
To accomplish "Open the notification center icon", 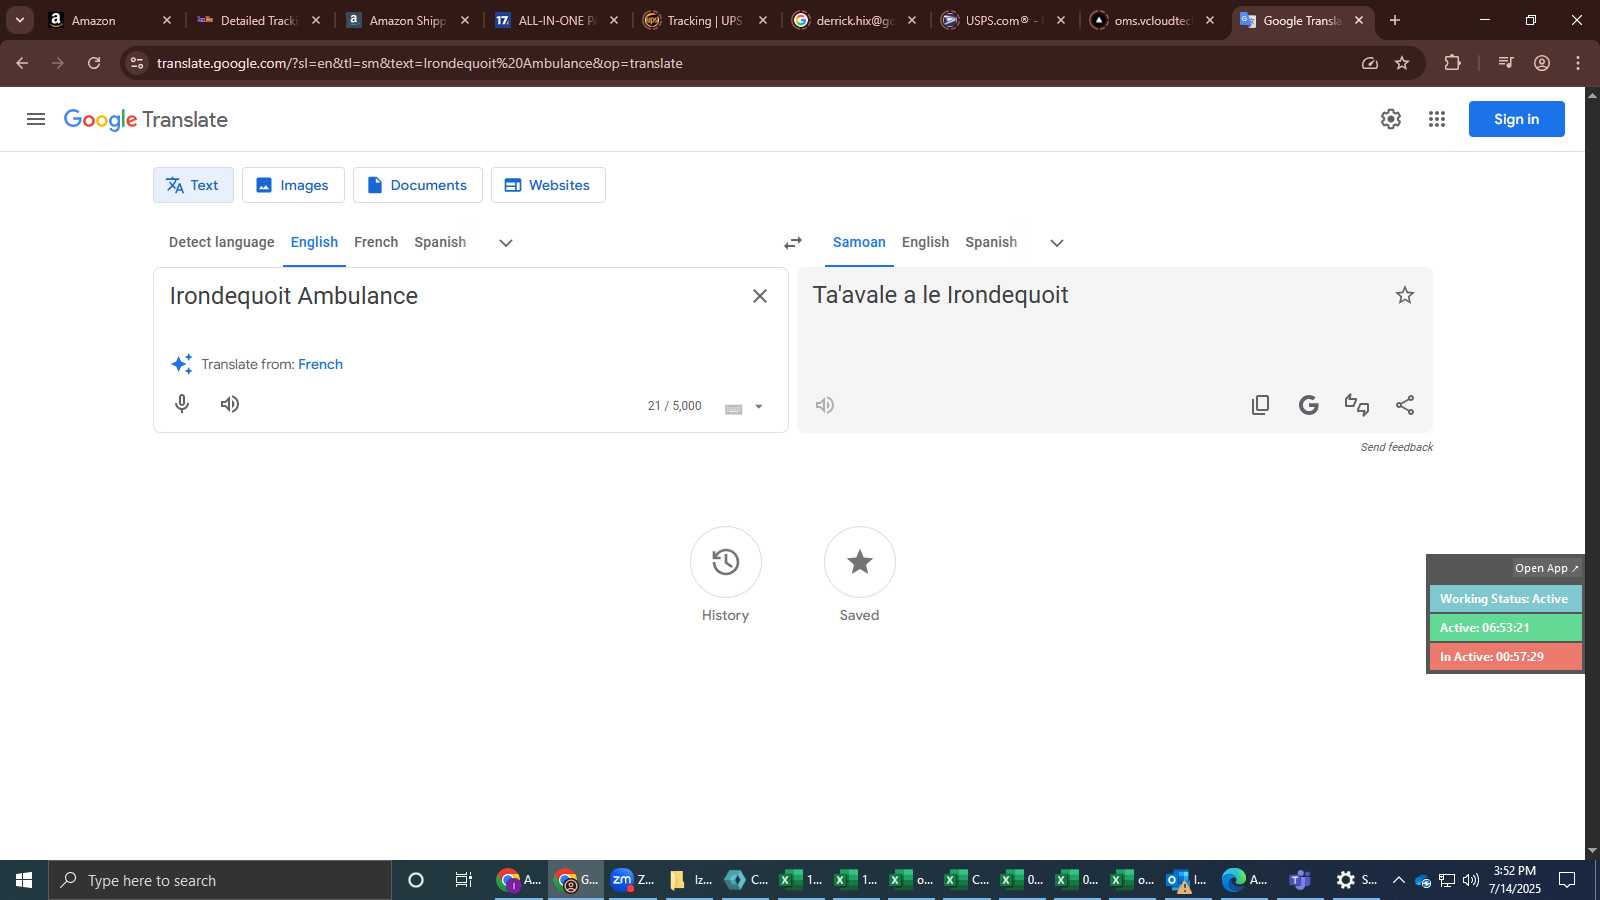I will click(1567, 880).
